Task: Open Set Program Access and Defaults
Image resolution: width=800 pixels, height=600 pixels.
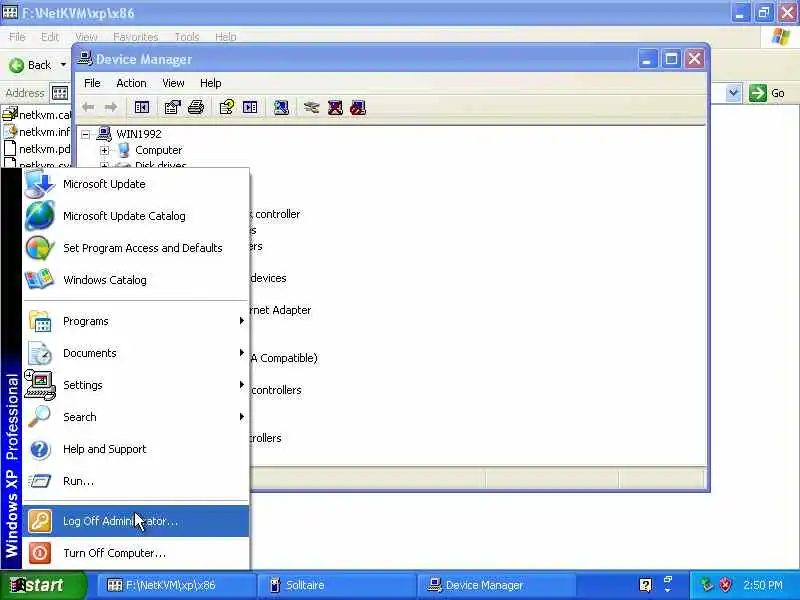Action: tap(136, 248)
